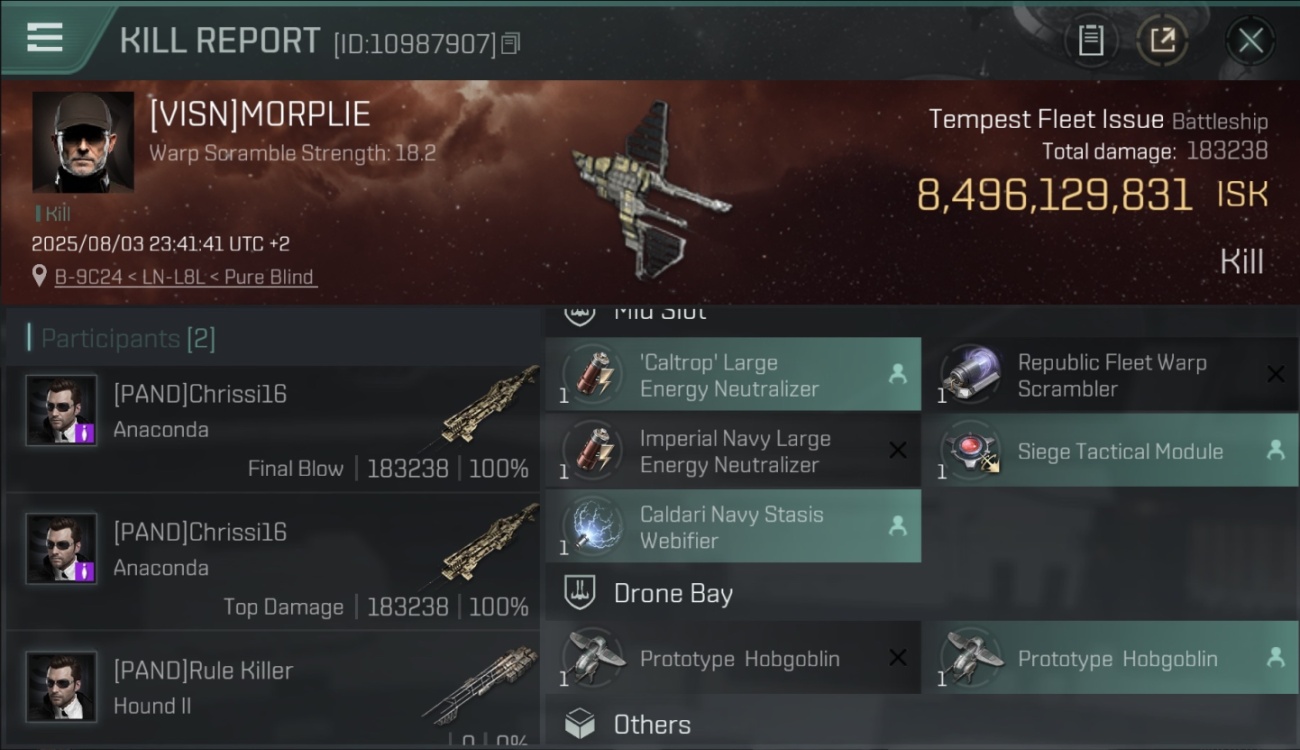Open Chrissi16 Final Blow participant entry
This screenshot has height=750, width=1300.
tap(273, 429)
